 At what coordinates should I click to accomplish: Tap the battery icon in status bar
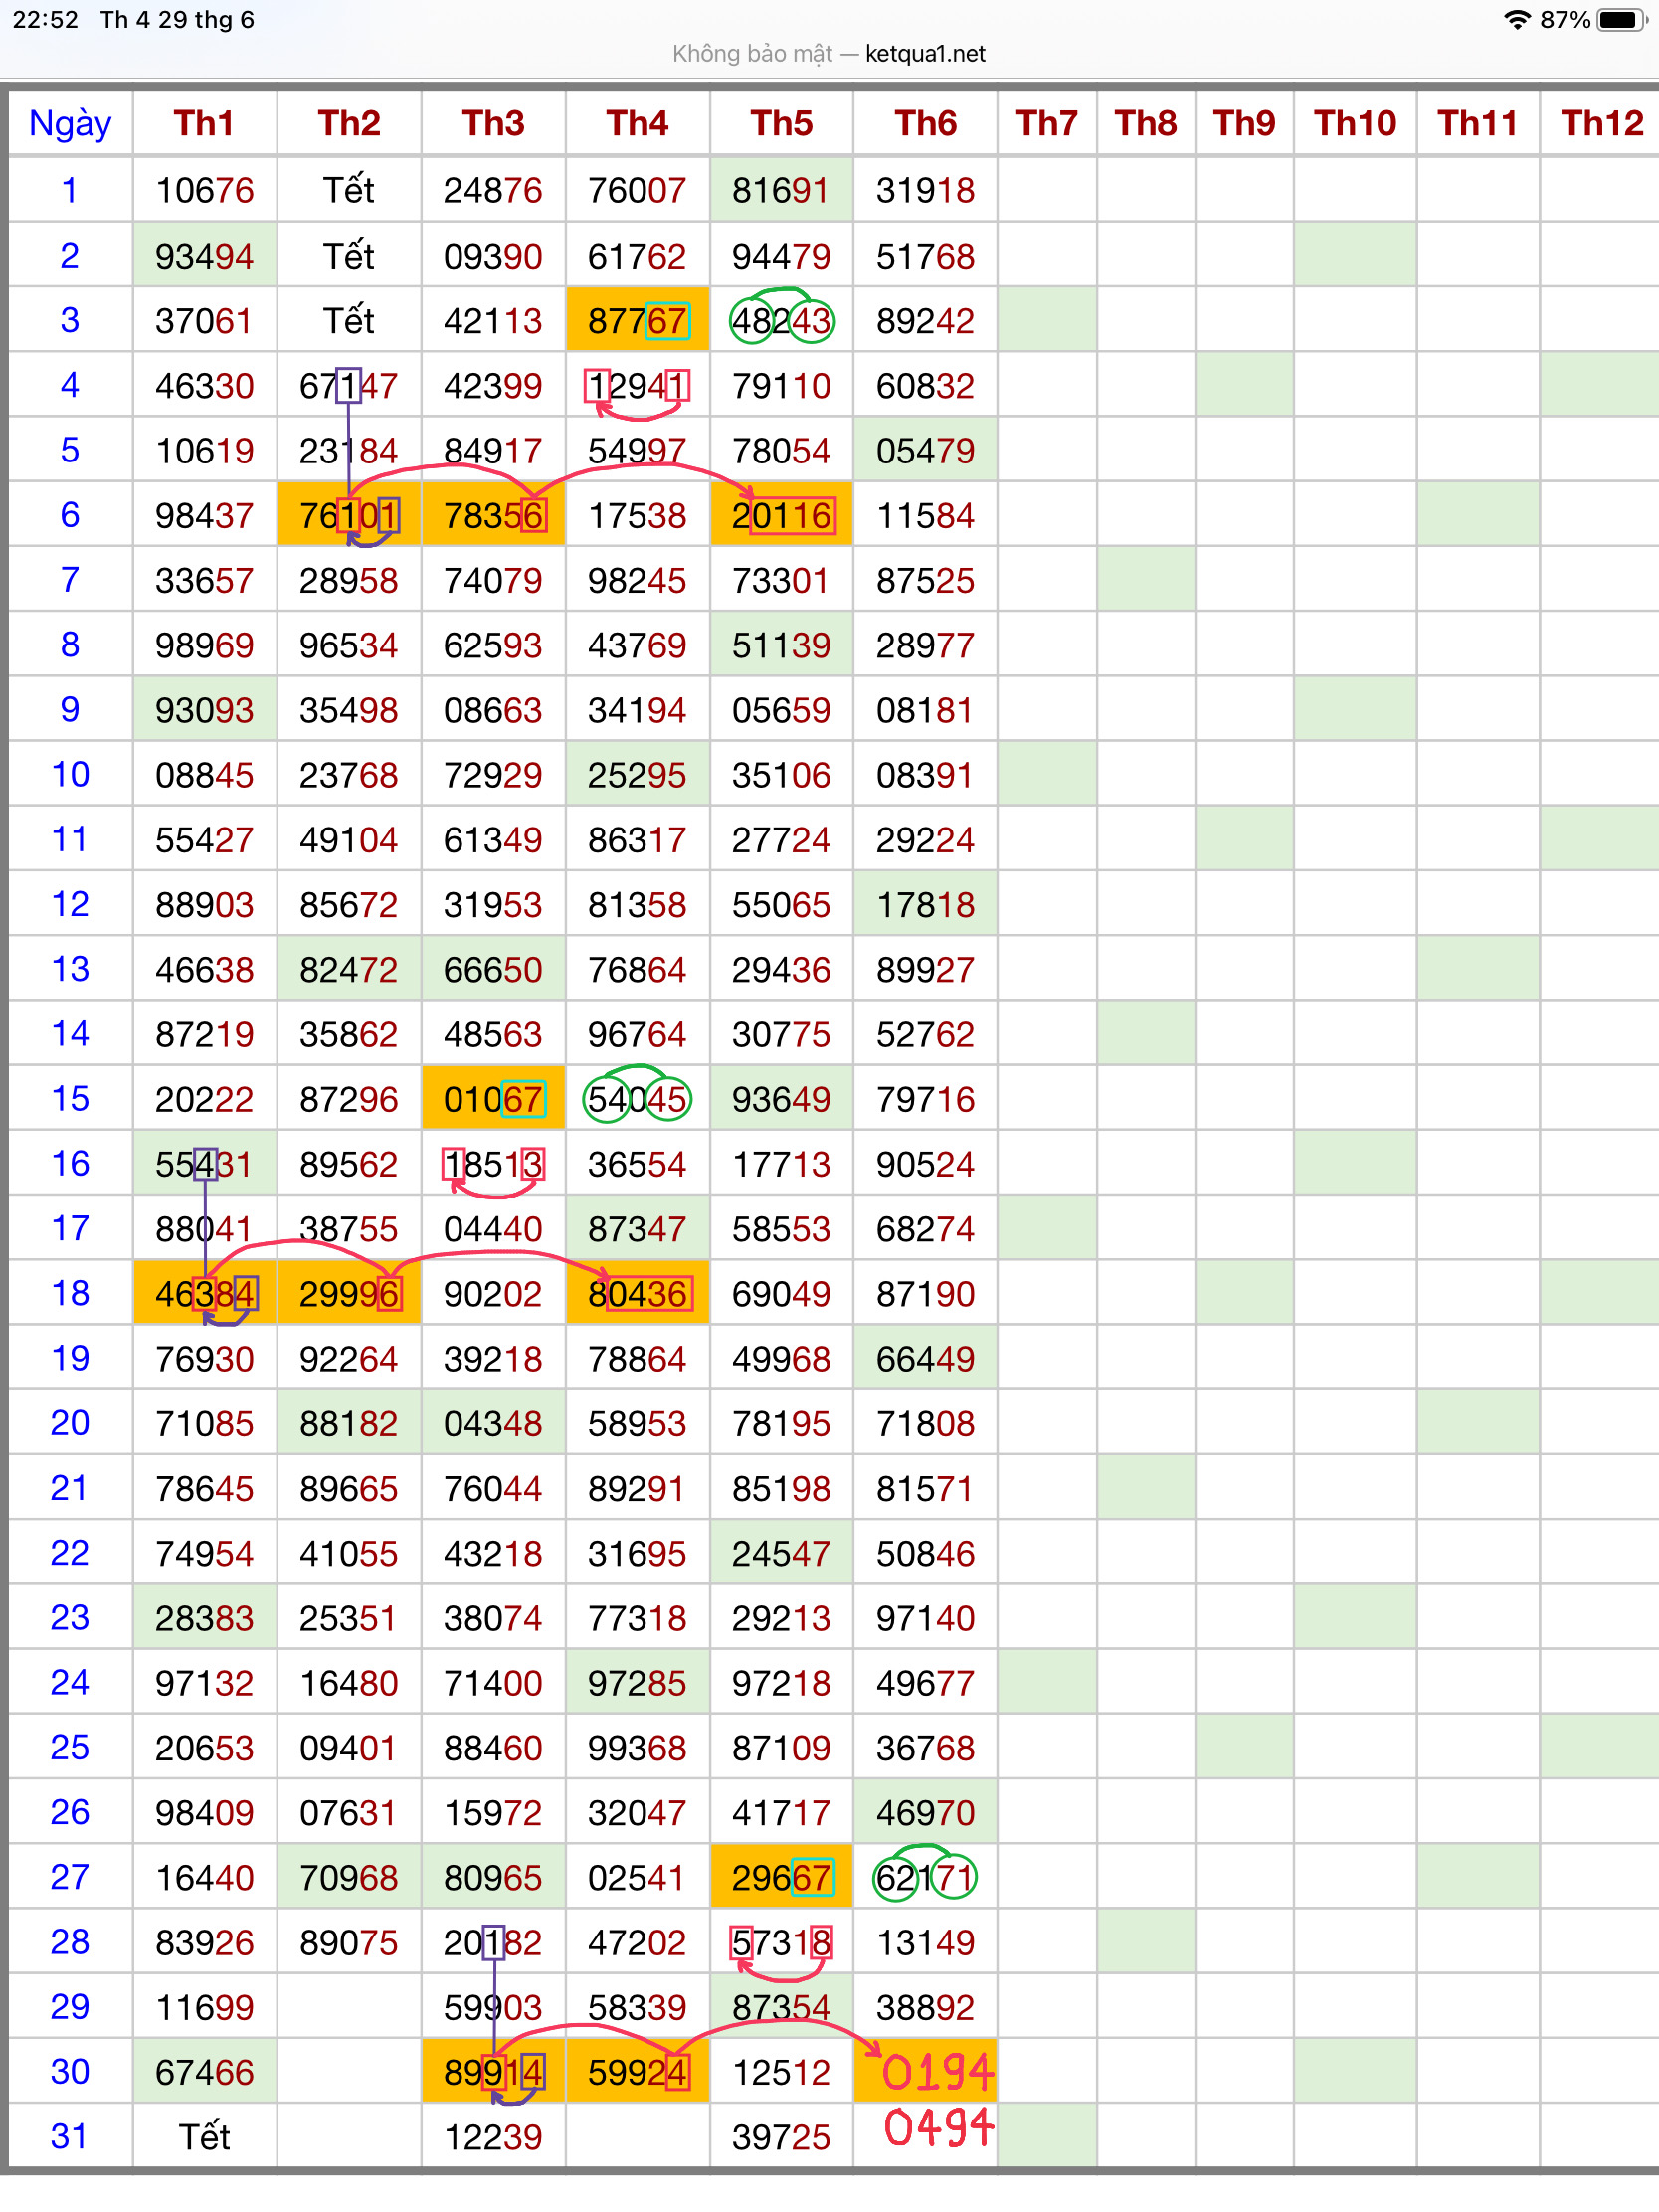[1620, 20]
